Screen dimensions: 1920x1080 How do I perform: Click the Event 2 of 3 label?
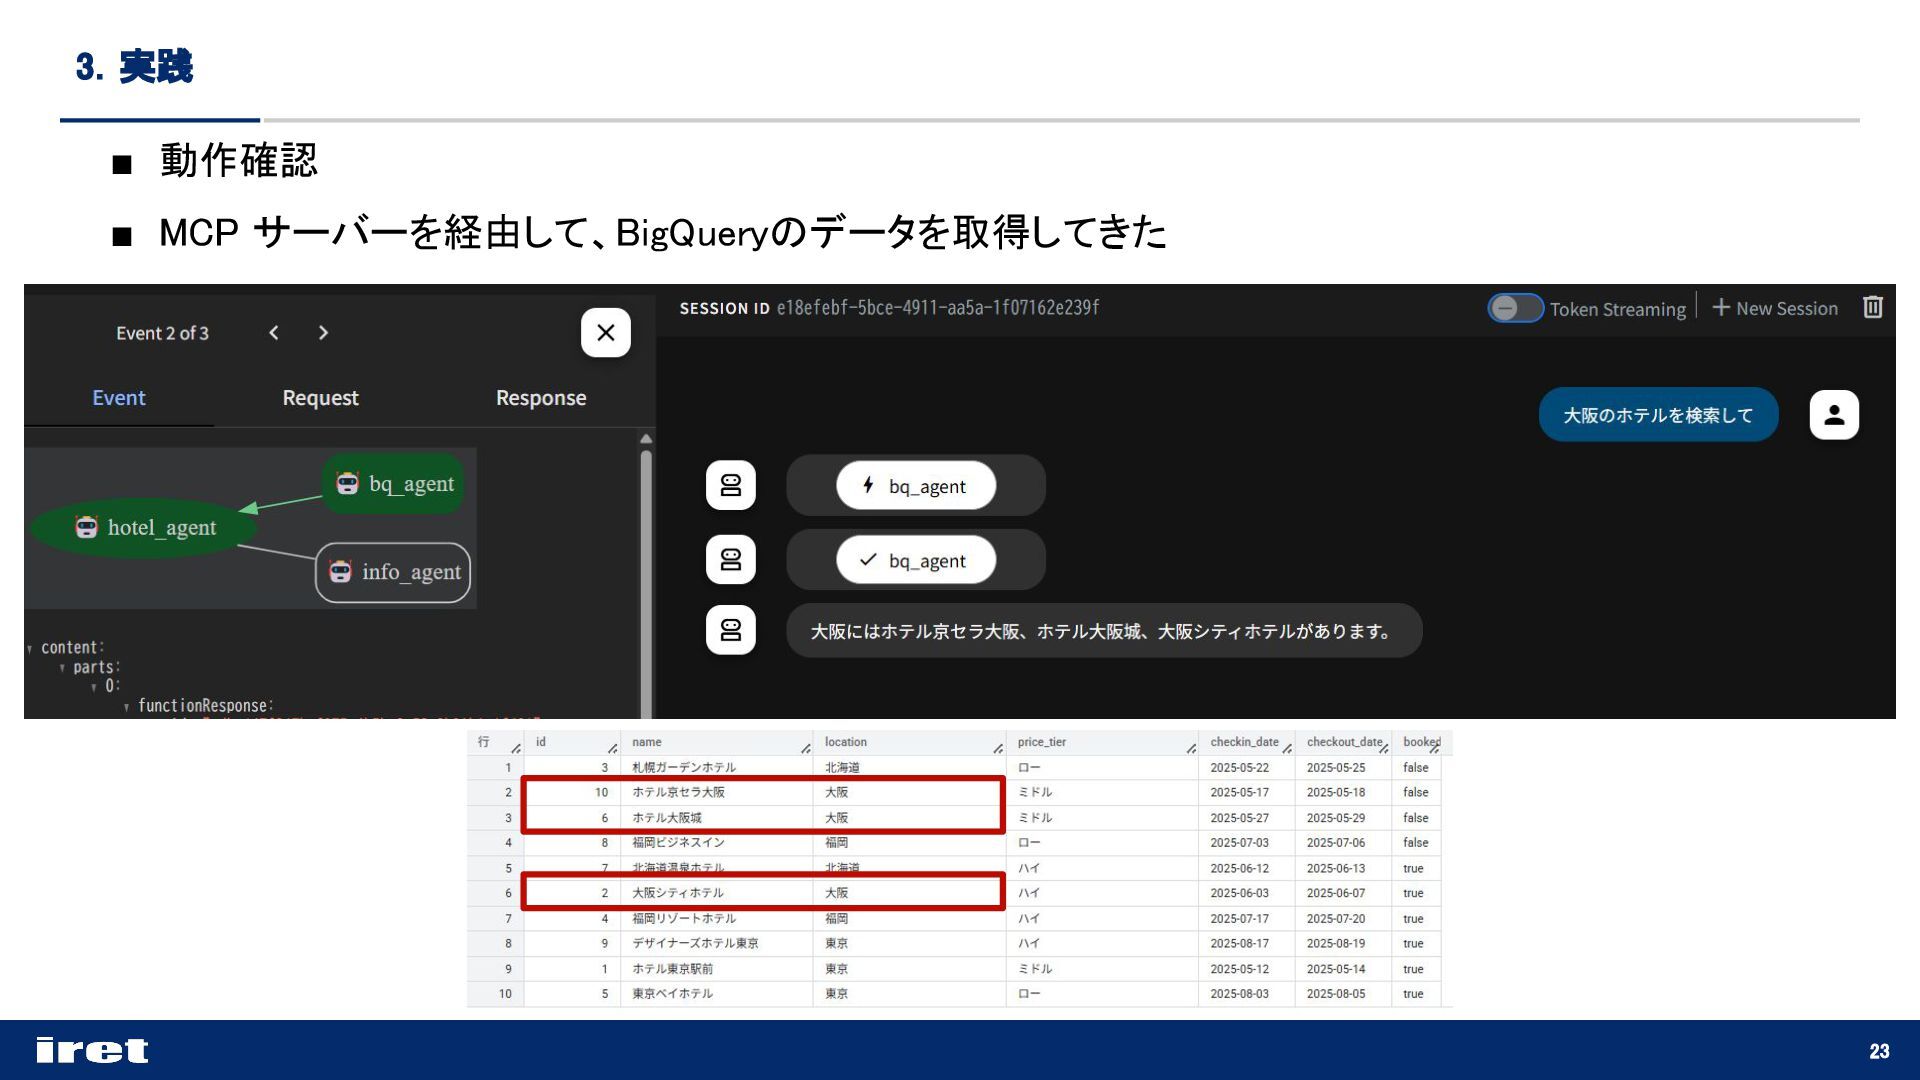pos(162,333)
